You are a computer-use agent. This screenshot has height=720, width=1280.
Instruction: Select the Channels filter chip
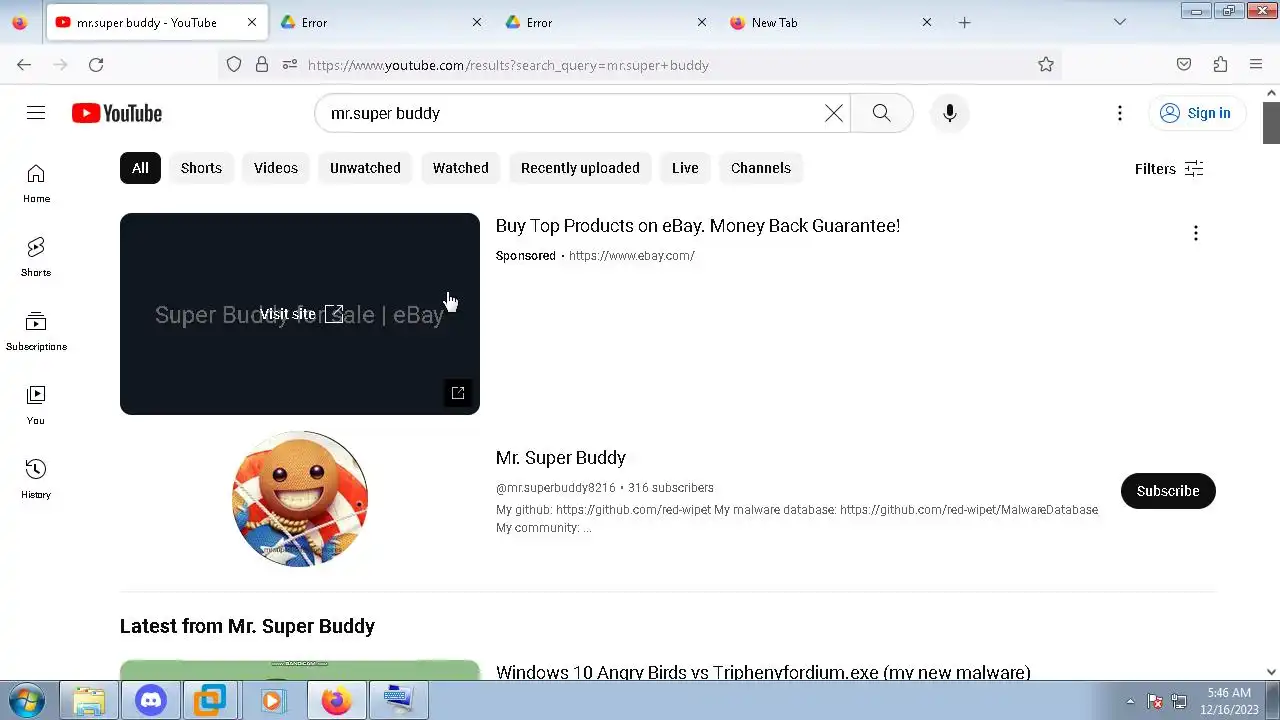761,168
